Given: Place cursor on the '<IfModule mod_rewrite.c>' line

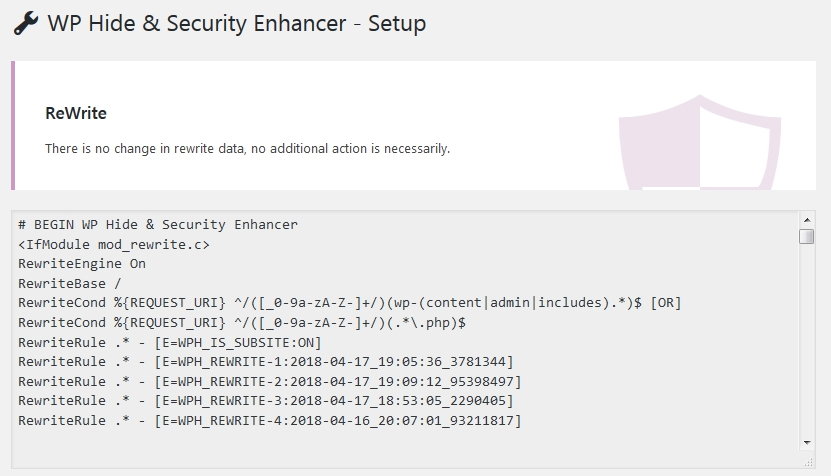Looking at the screenshot, I should pyautogui.click(x=114, y=244).
